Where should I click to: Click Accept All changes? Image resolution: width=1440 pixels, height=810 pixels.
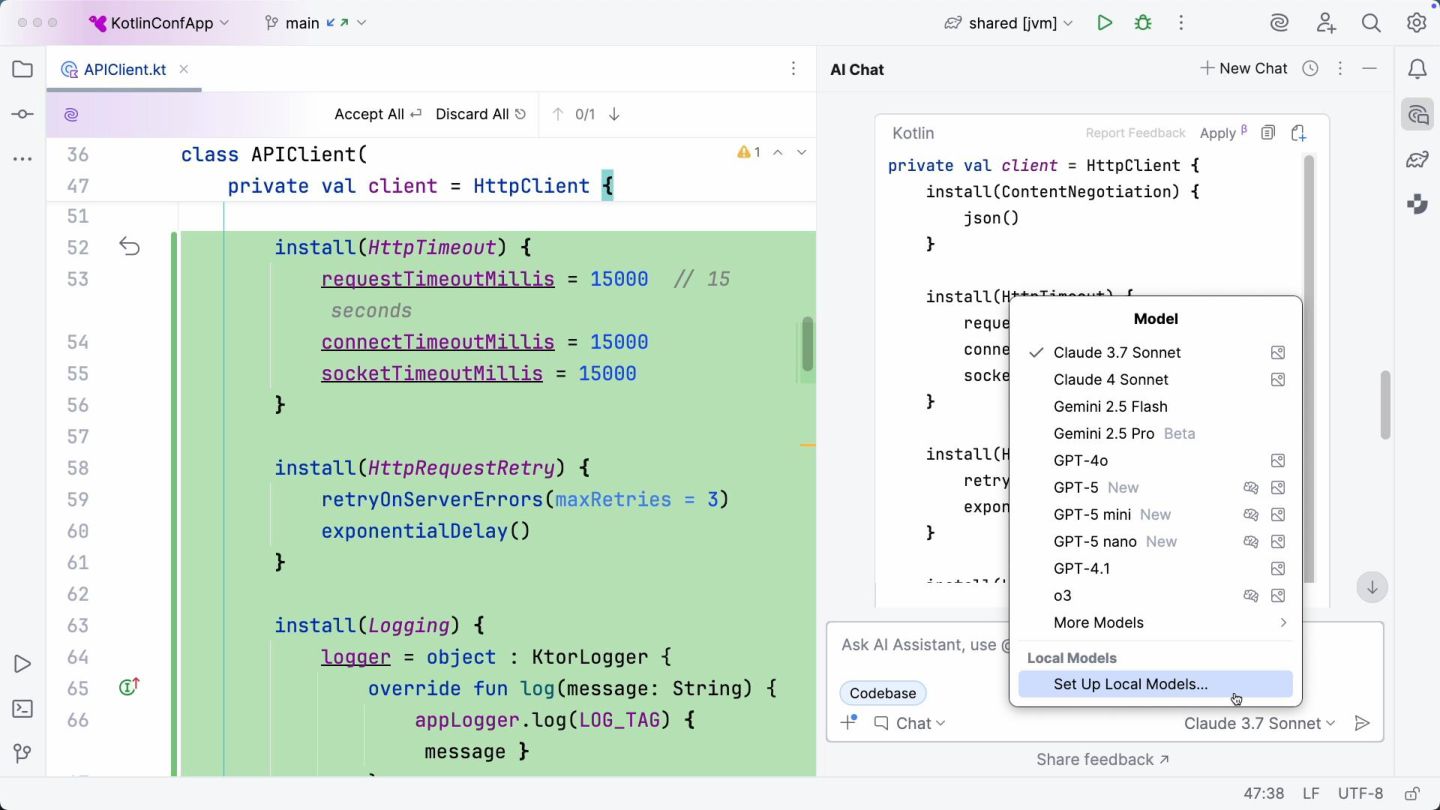coord(377,114)
